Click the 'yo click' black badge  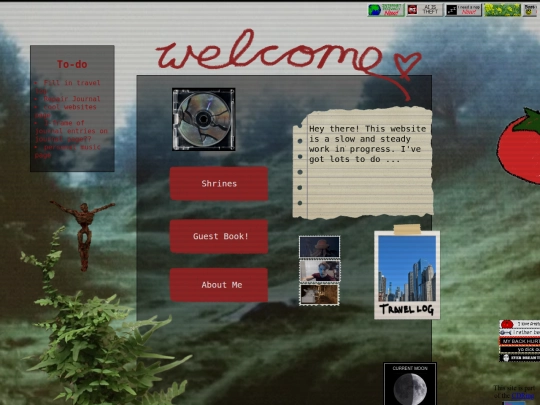520,349
